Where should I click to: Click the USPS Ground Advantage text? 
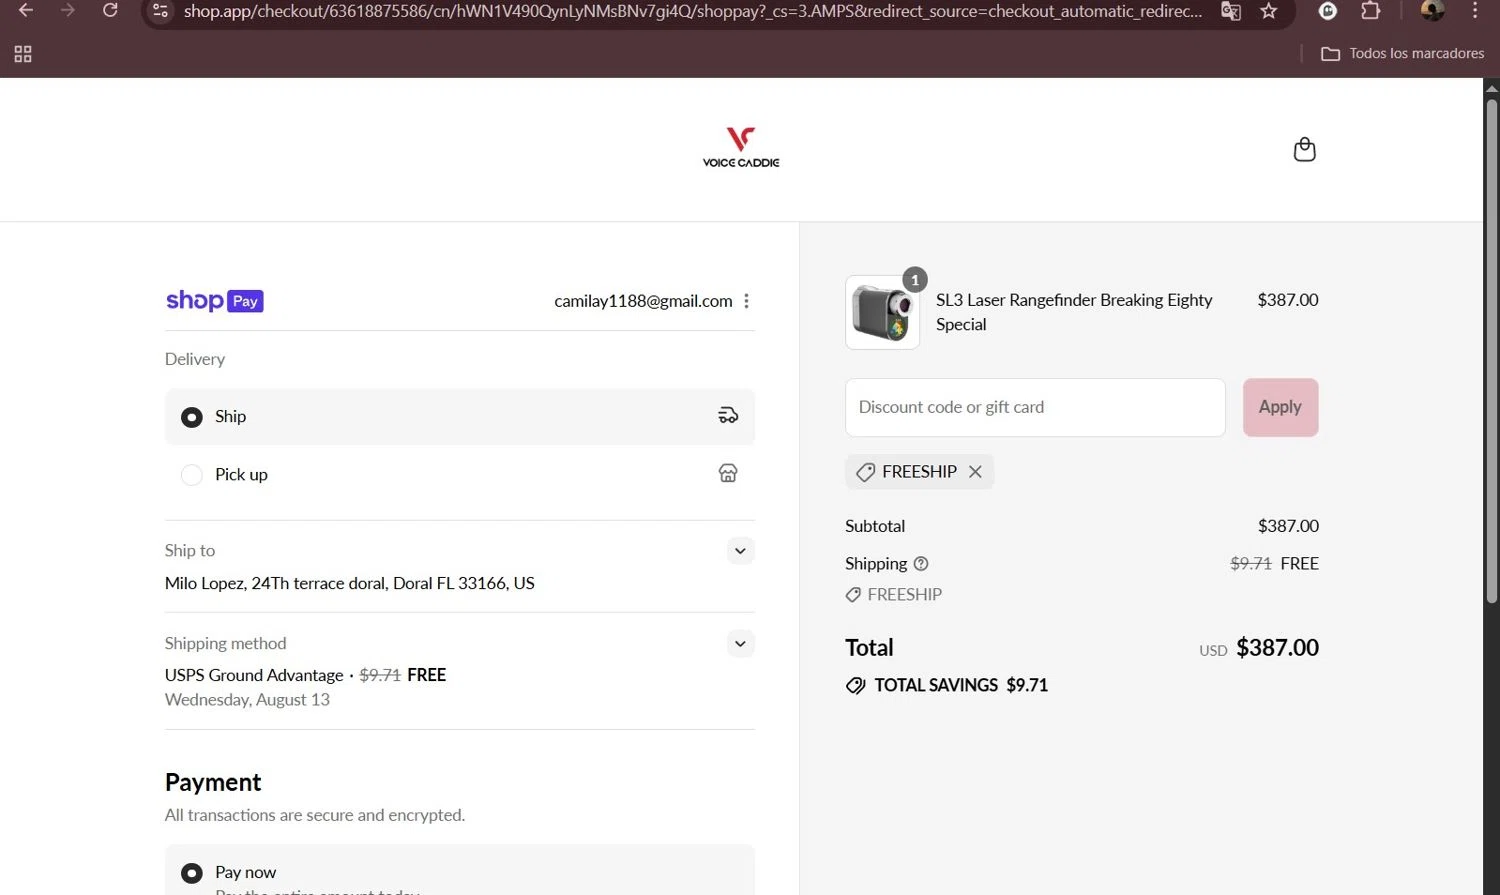pyautogui.click(x=254, y=675)
